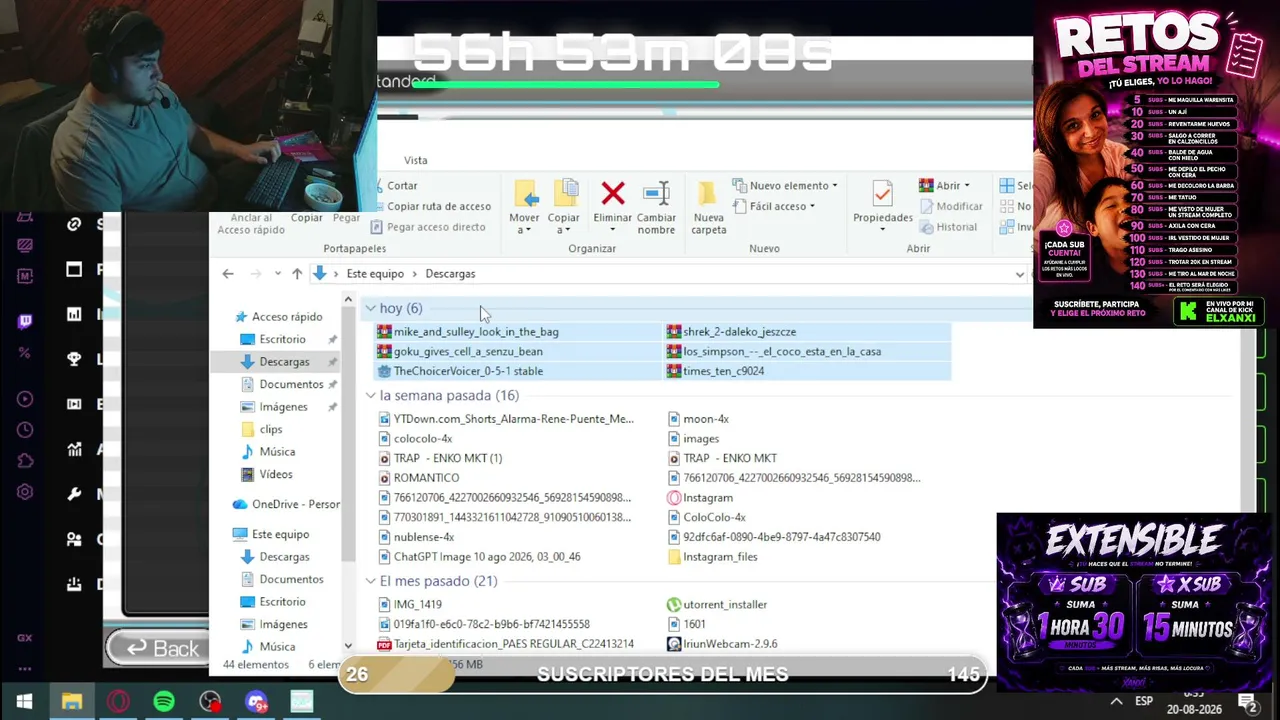Open Windows Start menu
This screenshot has width=1280, height=720.
pos(24,702)
